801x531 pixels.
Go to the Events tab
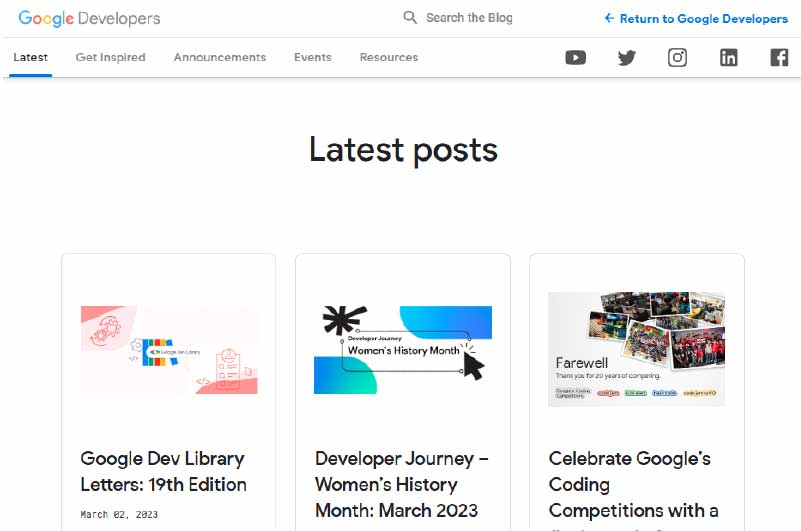[313, 57]
